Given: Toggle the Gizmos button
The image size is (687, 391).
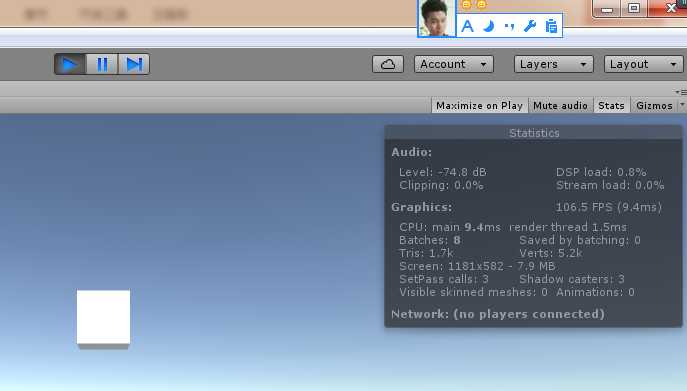Looking at the screenshot, I should [654, 106].
